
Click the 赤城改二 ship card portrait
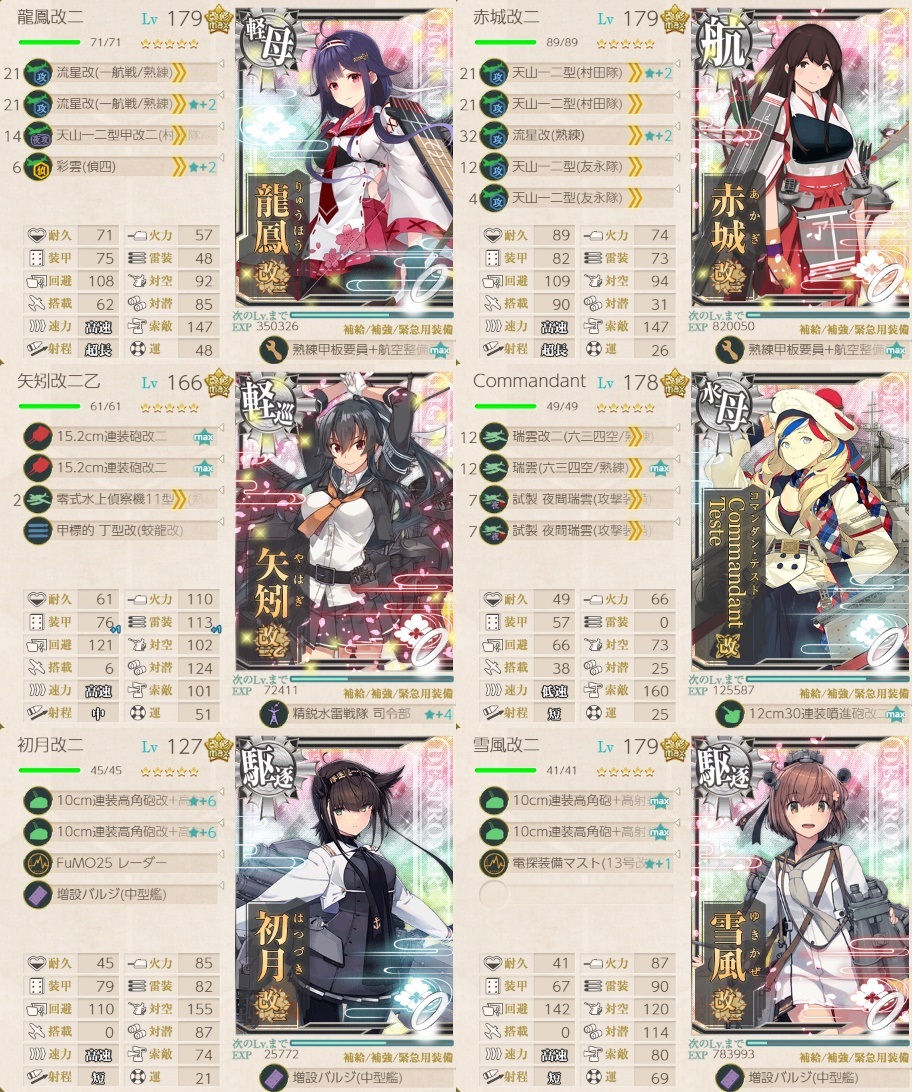800,159
